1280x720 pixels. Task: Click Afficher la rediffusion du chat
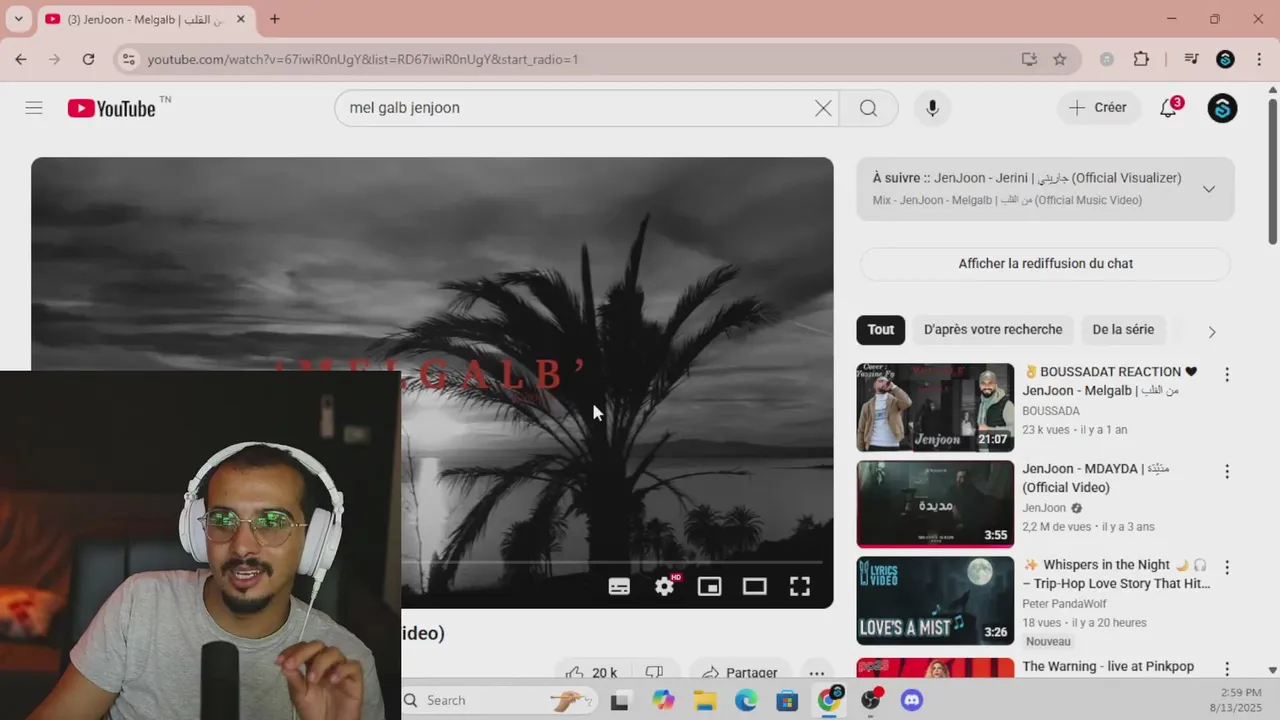1045,264
